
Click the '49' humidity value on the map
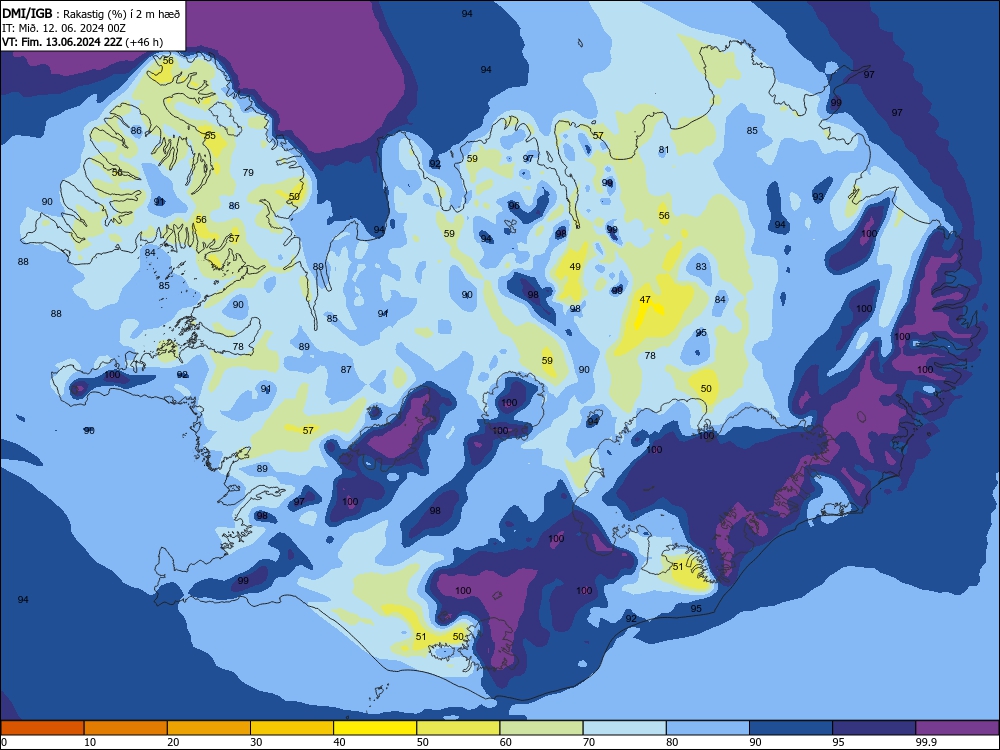click(x=575, y=267)
